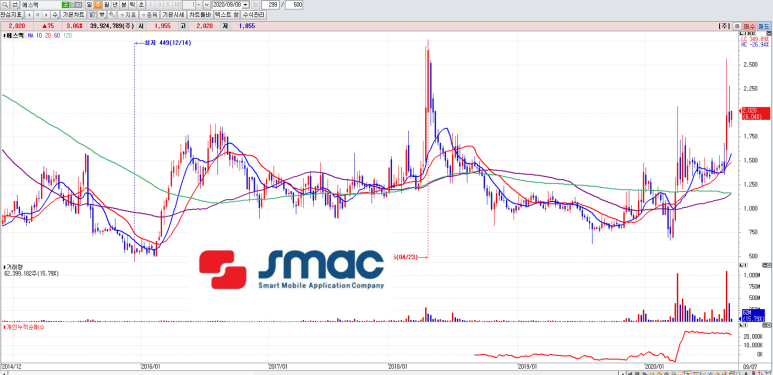773x375 pixels.
Task: Go to previous item arrow
Action: (x=29, y=15)
